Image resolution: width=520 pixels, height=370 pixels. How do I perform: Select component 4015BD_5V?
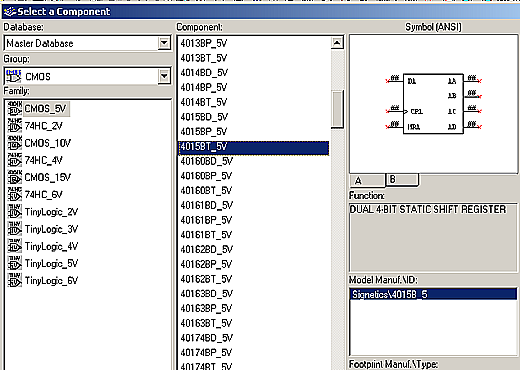204,117
